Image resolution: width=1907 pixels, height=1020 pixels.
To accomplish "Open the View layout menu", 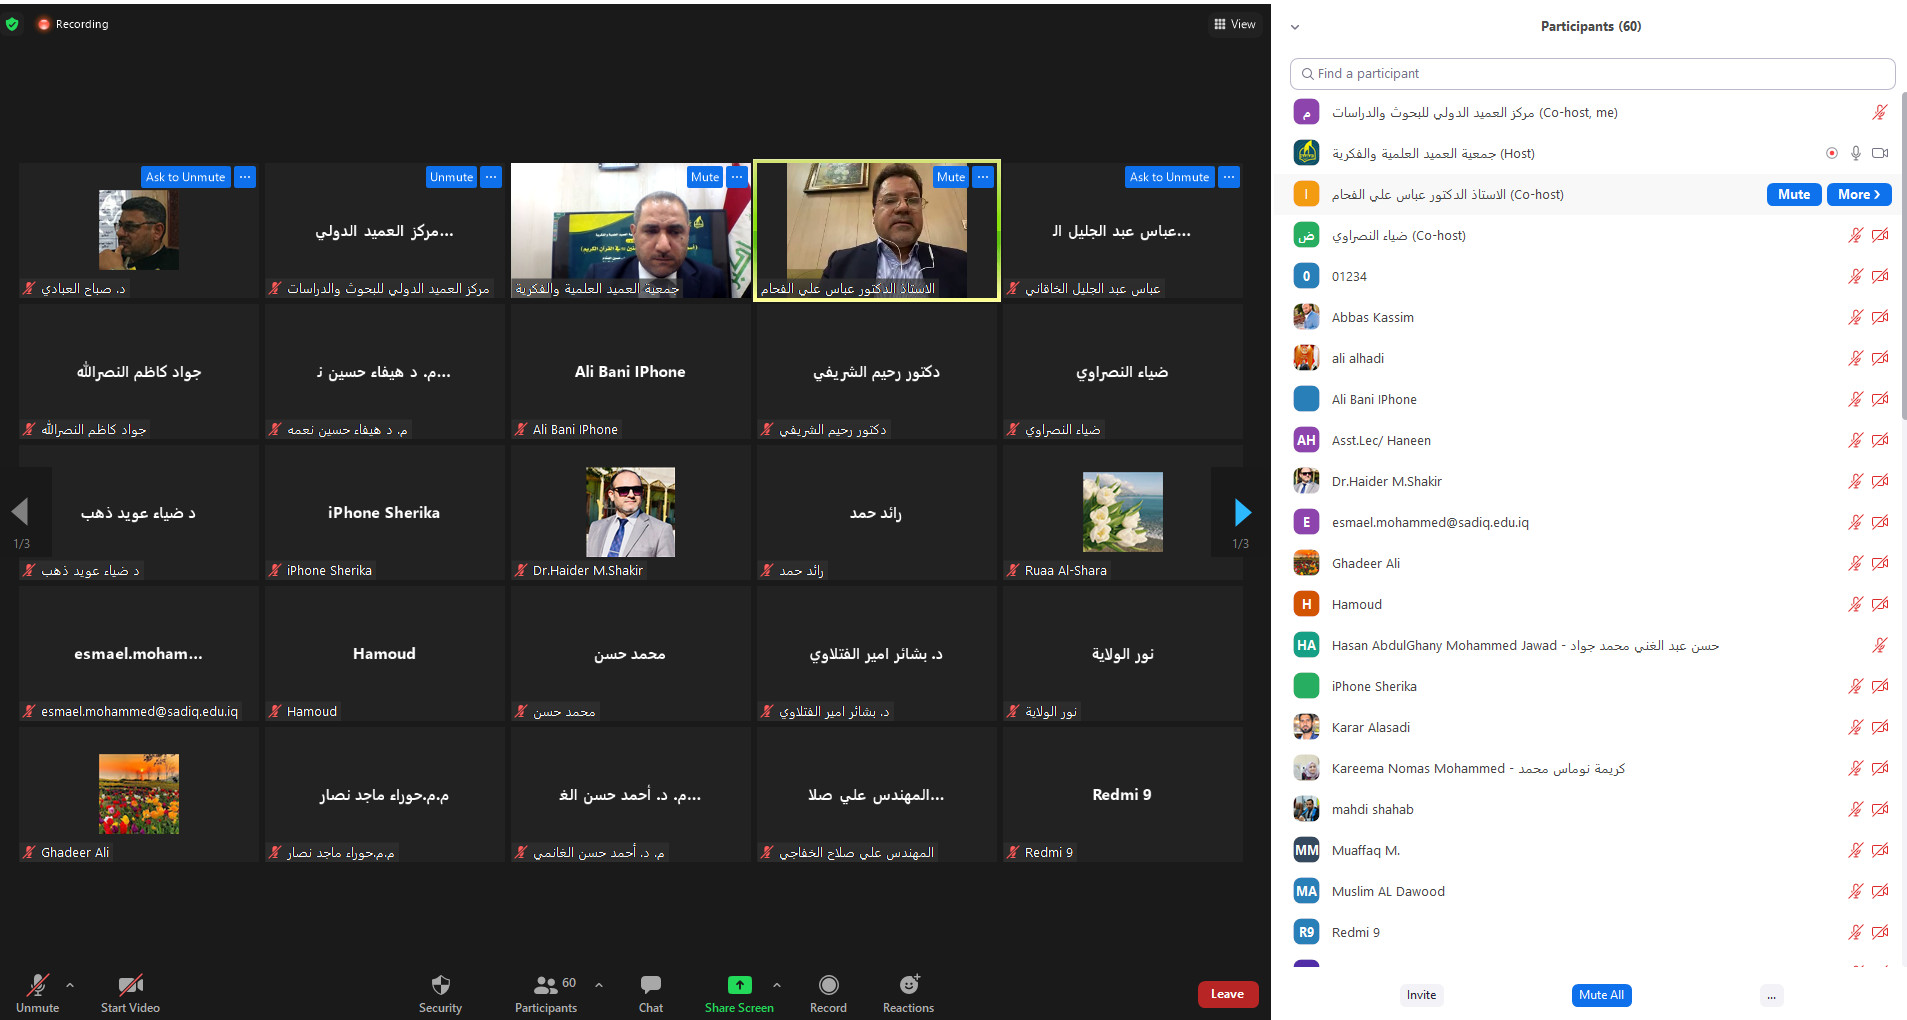I will (x=1234, y=24).
